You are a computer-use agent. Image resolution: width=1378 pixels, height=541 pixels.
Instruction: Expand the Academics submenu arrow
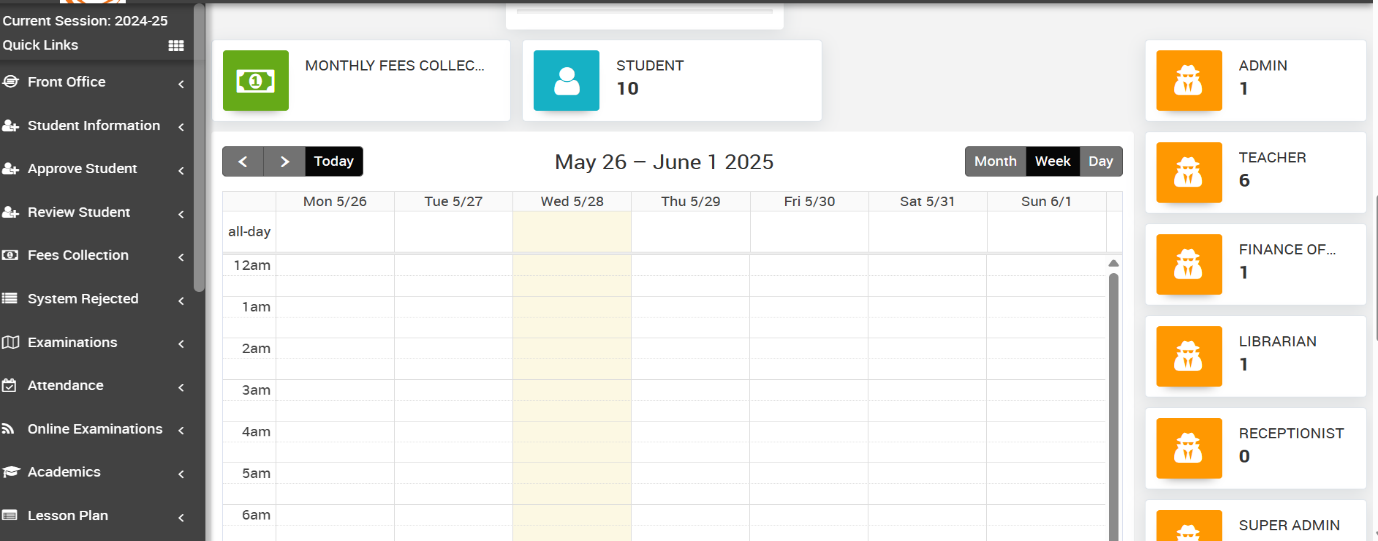pyautogui.click(x=181, y=474)
